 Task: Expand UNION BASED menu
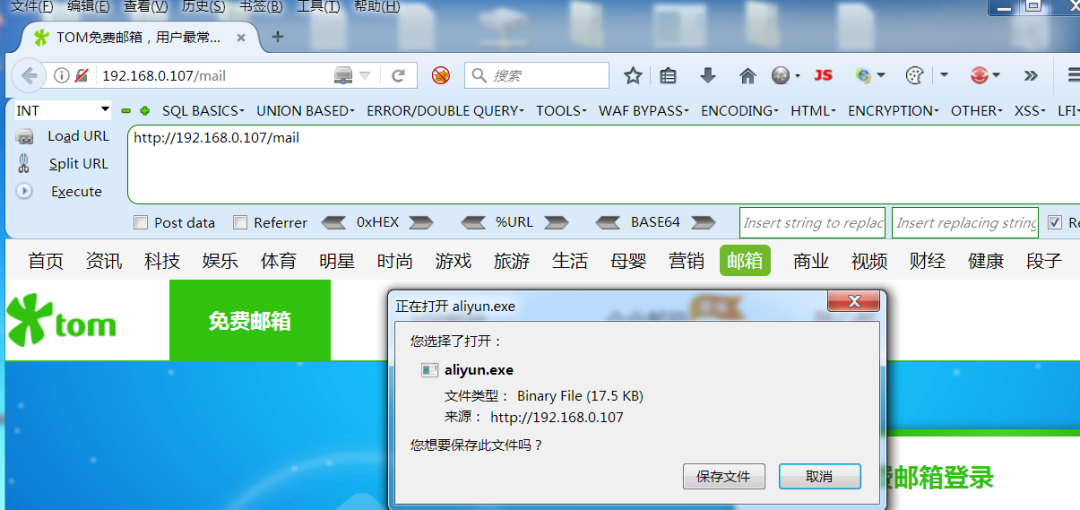(x=306, y=110)
